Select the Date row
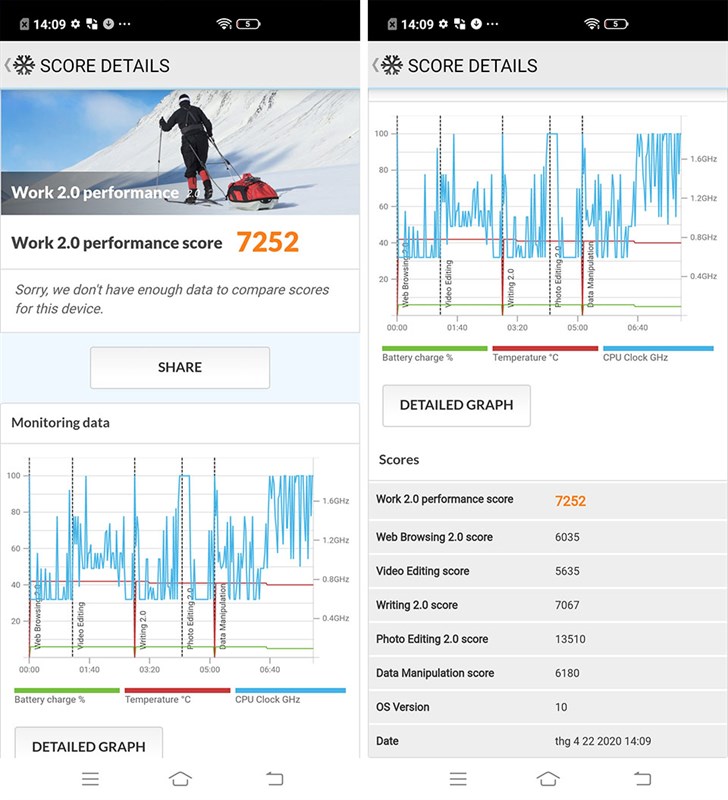Image resolution: width=728 pixels, height=800 pixels. click(548, 741)
